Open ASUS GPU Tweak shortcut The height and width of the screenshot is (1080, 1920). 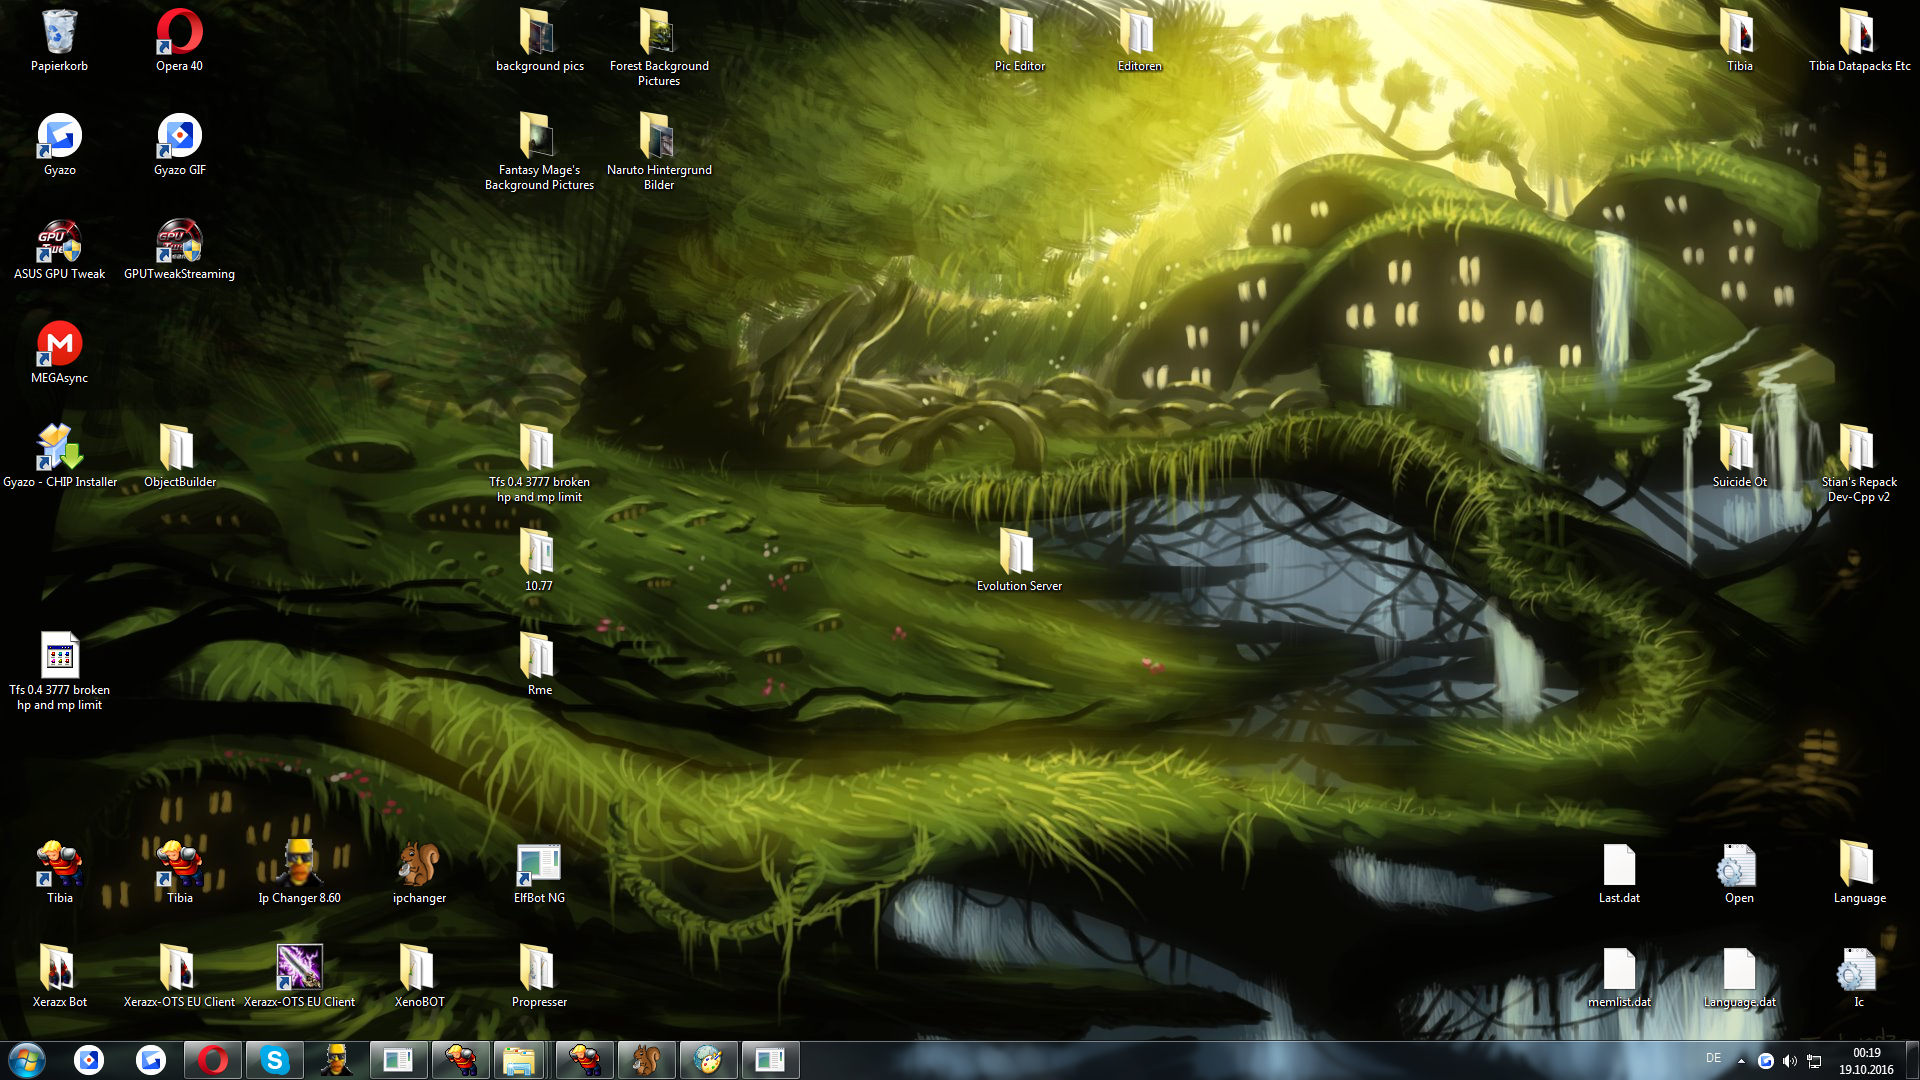pos(60,248)
